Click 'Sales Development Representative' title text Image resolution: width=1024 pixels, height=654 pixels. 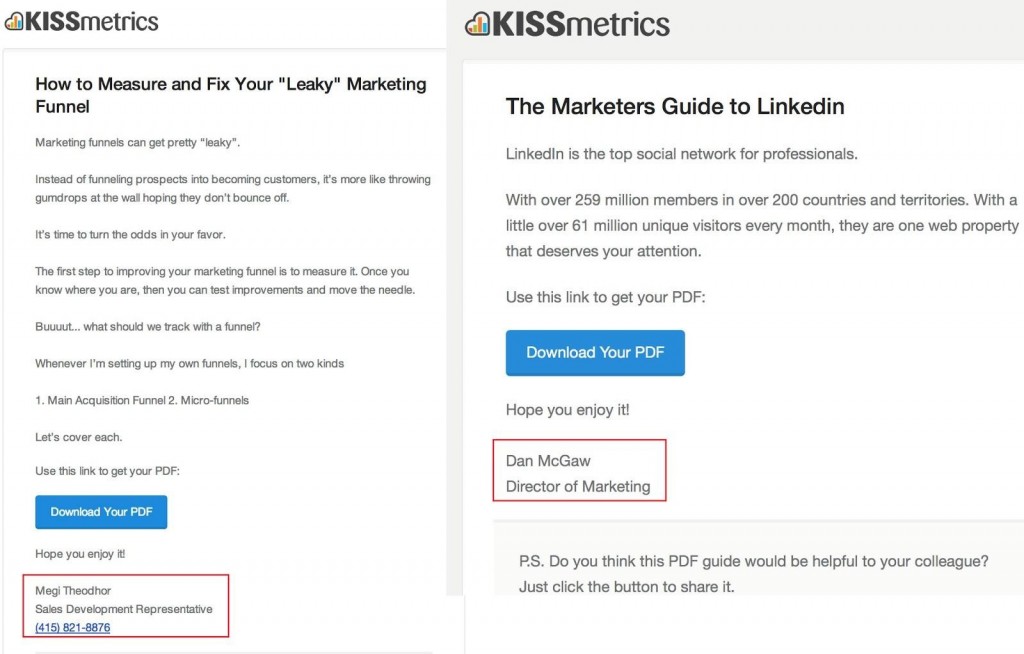(x=124, y=609)
